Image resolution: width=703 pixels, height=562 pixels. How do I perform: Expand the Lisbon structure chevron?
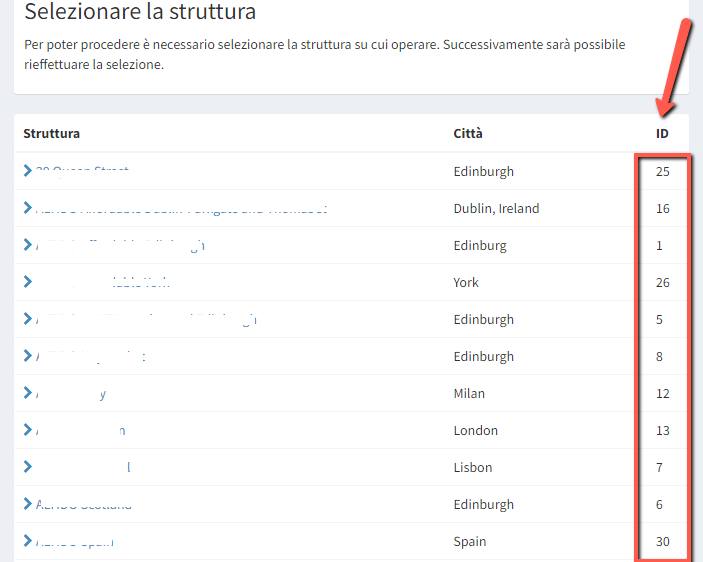28,467
